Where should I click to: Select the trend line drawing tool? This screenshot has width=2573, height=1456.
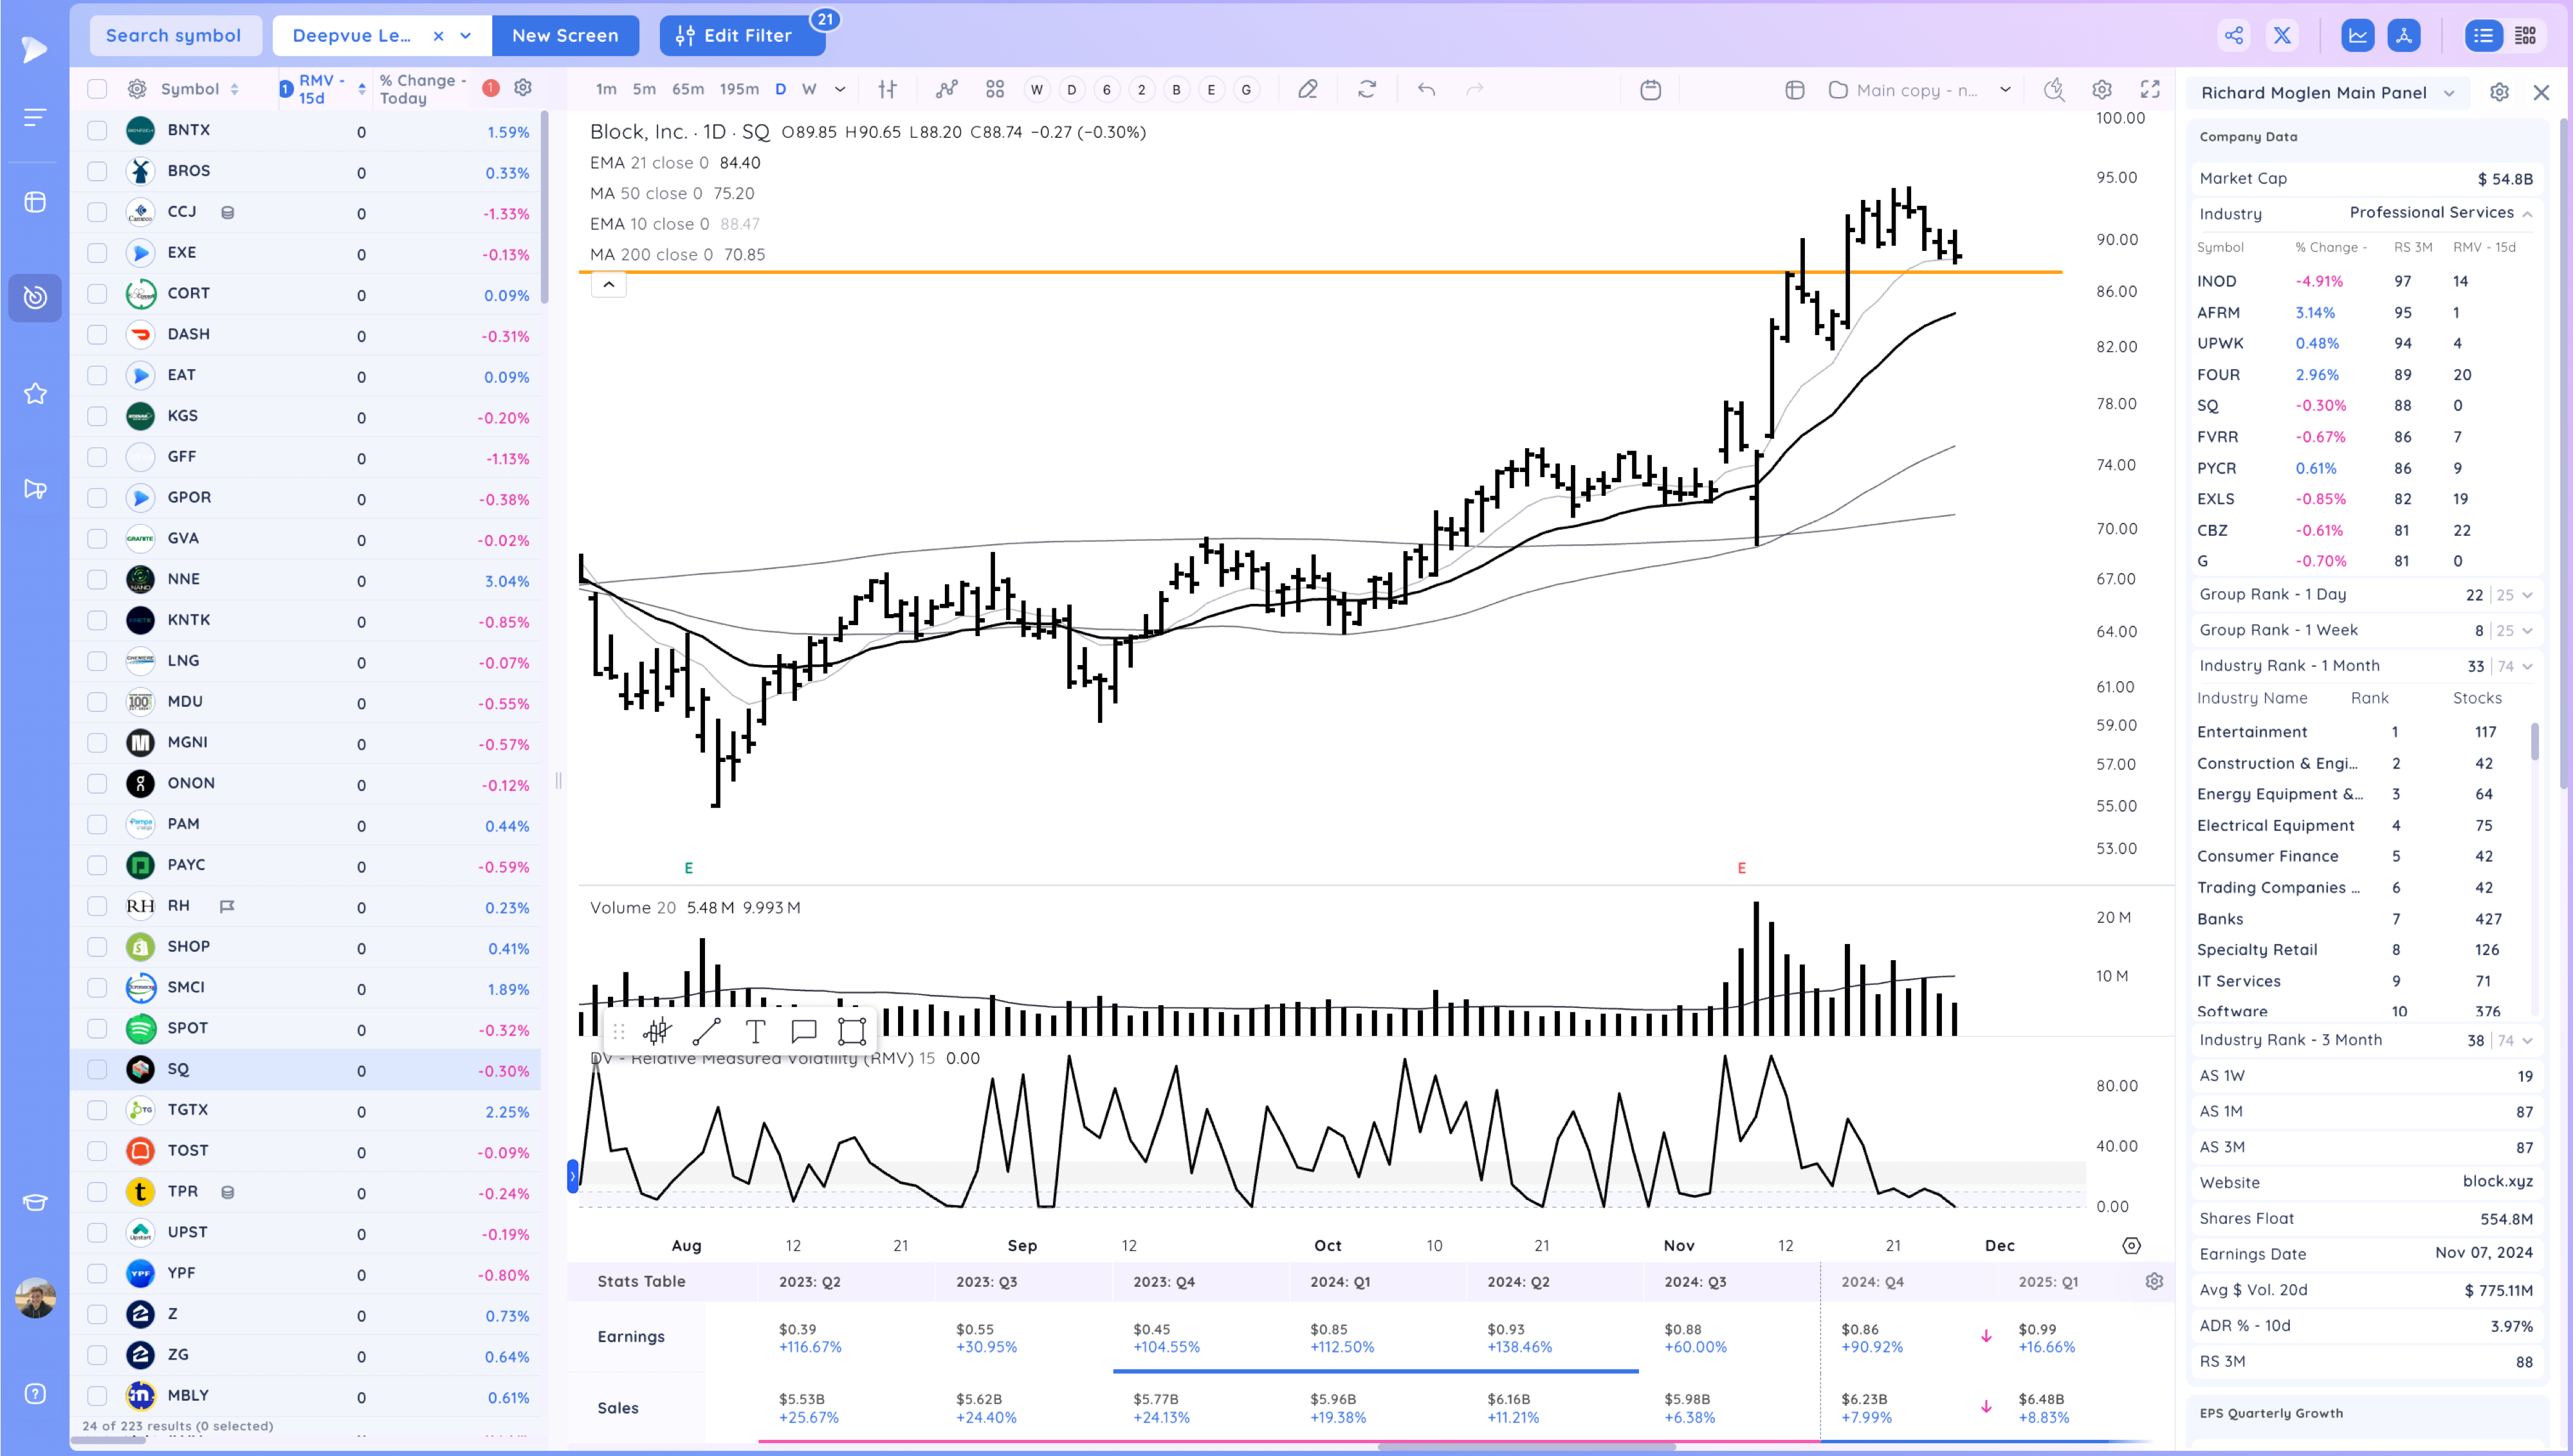pyautogui.click(x=706, y=1031)
